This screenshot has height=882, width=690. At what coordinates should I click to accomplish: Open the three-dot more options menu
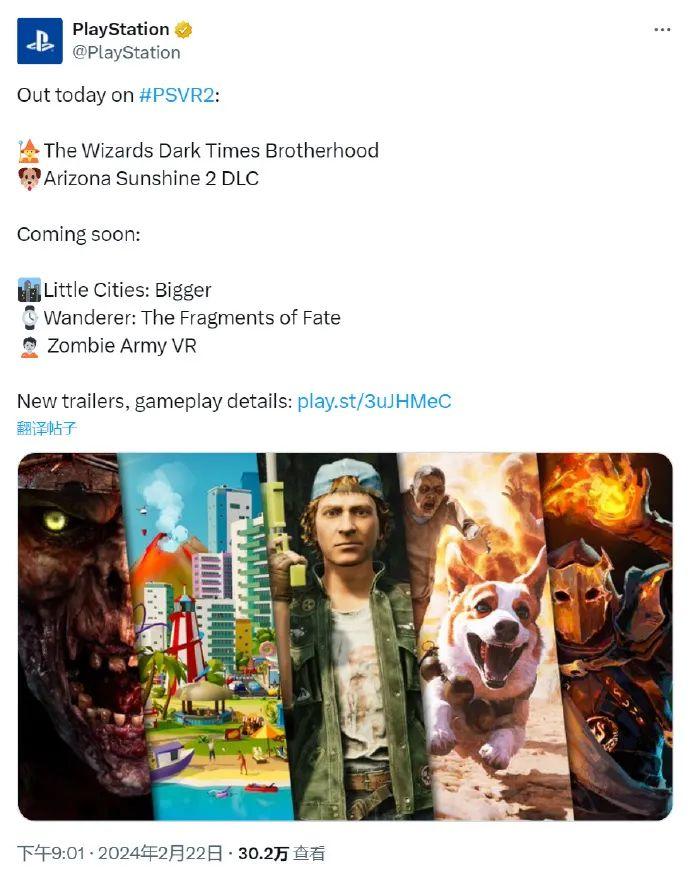[x=662, y=29]
